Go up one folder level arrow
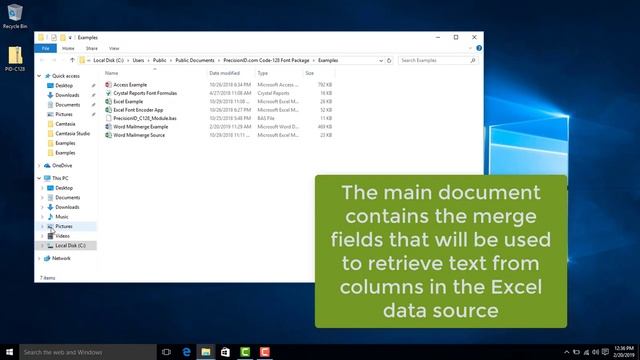 pyautogui.click(x=72, y=60)
